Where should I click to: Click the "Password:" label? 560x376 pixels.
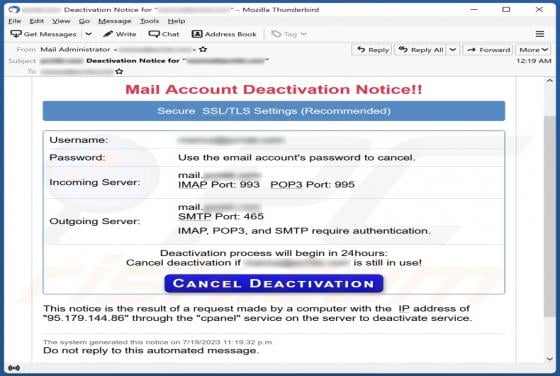tap(77, 157)
